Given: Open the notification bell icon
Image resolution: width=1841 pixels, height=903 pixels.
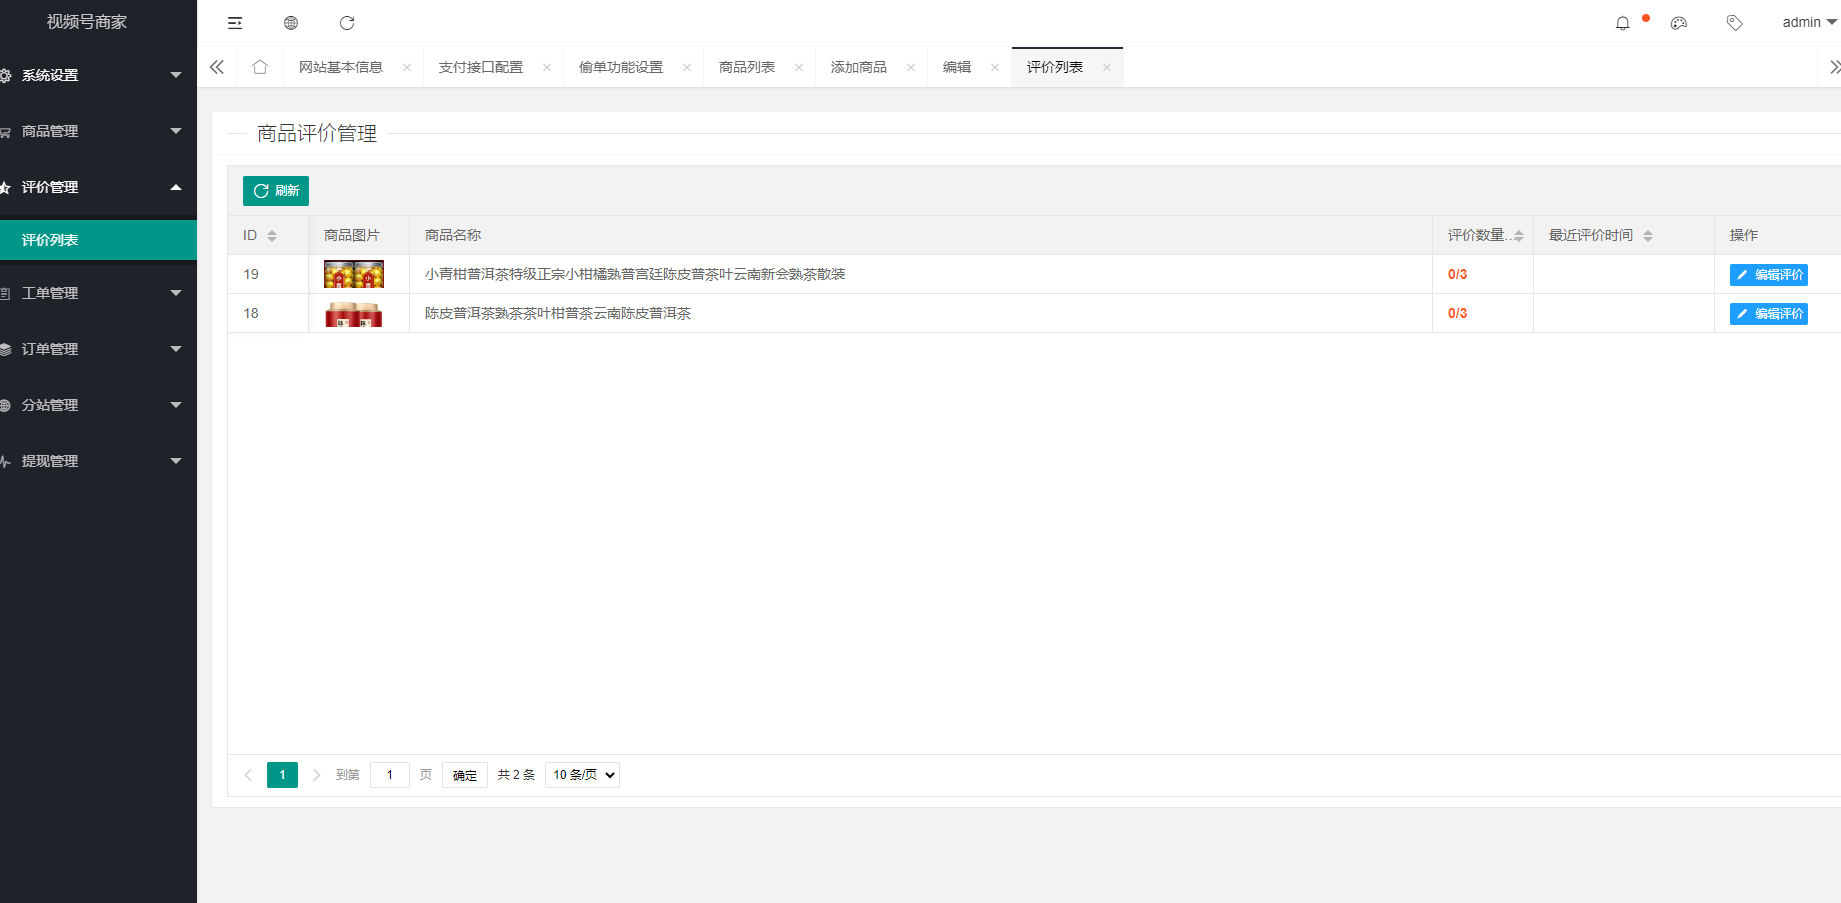Looking at the screenshot, I should pyautogui.click(x=1622, y=23).
